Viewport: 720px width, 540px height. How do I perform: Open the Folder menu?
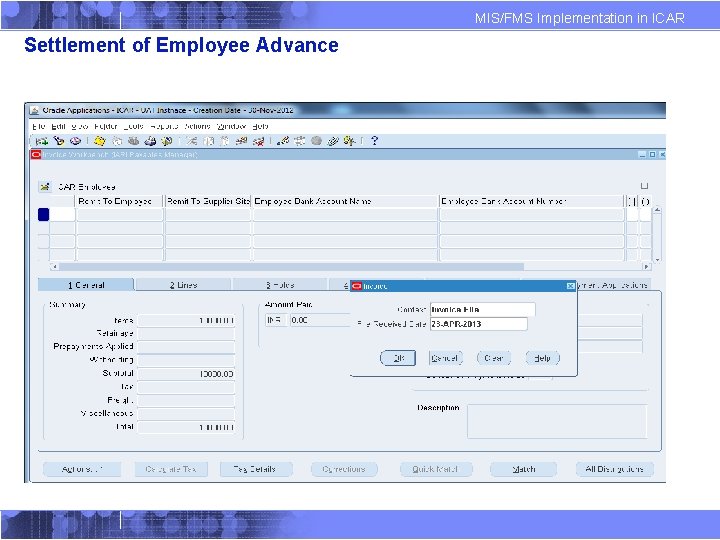coord(106,126)
